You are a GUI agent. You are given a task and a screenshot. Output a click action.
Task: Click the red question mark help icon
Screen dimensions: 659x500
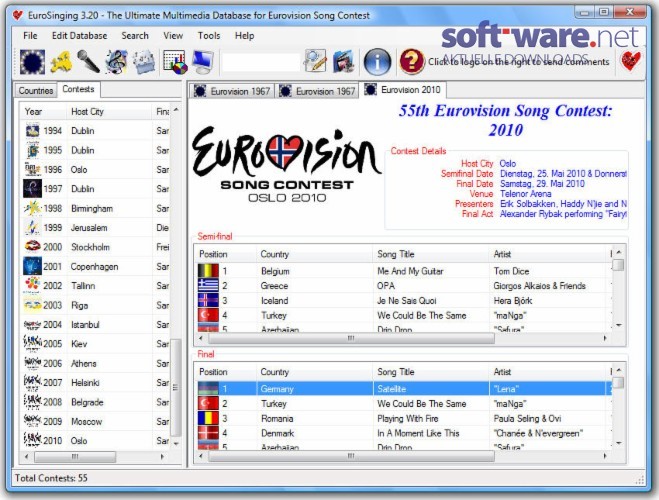412,62
